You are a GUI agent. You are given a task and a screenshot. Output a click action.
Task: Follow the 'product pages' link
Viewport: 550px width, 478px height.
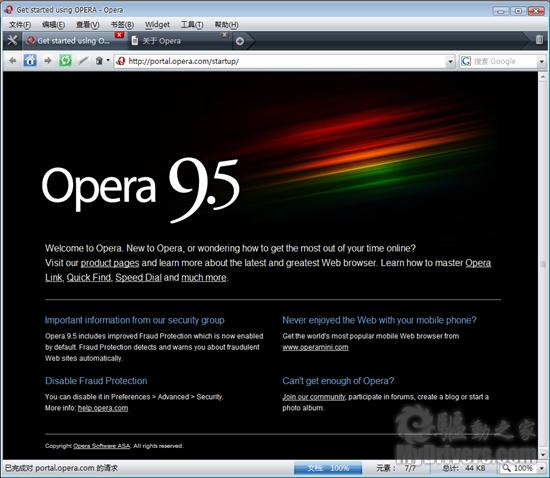pyautogui.click(x=110, y=263)
